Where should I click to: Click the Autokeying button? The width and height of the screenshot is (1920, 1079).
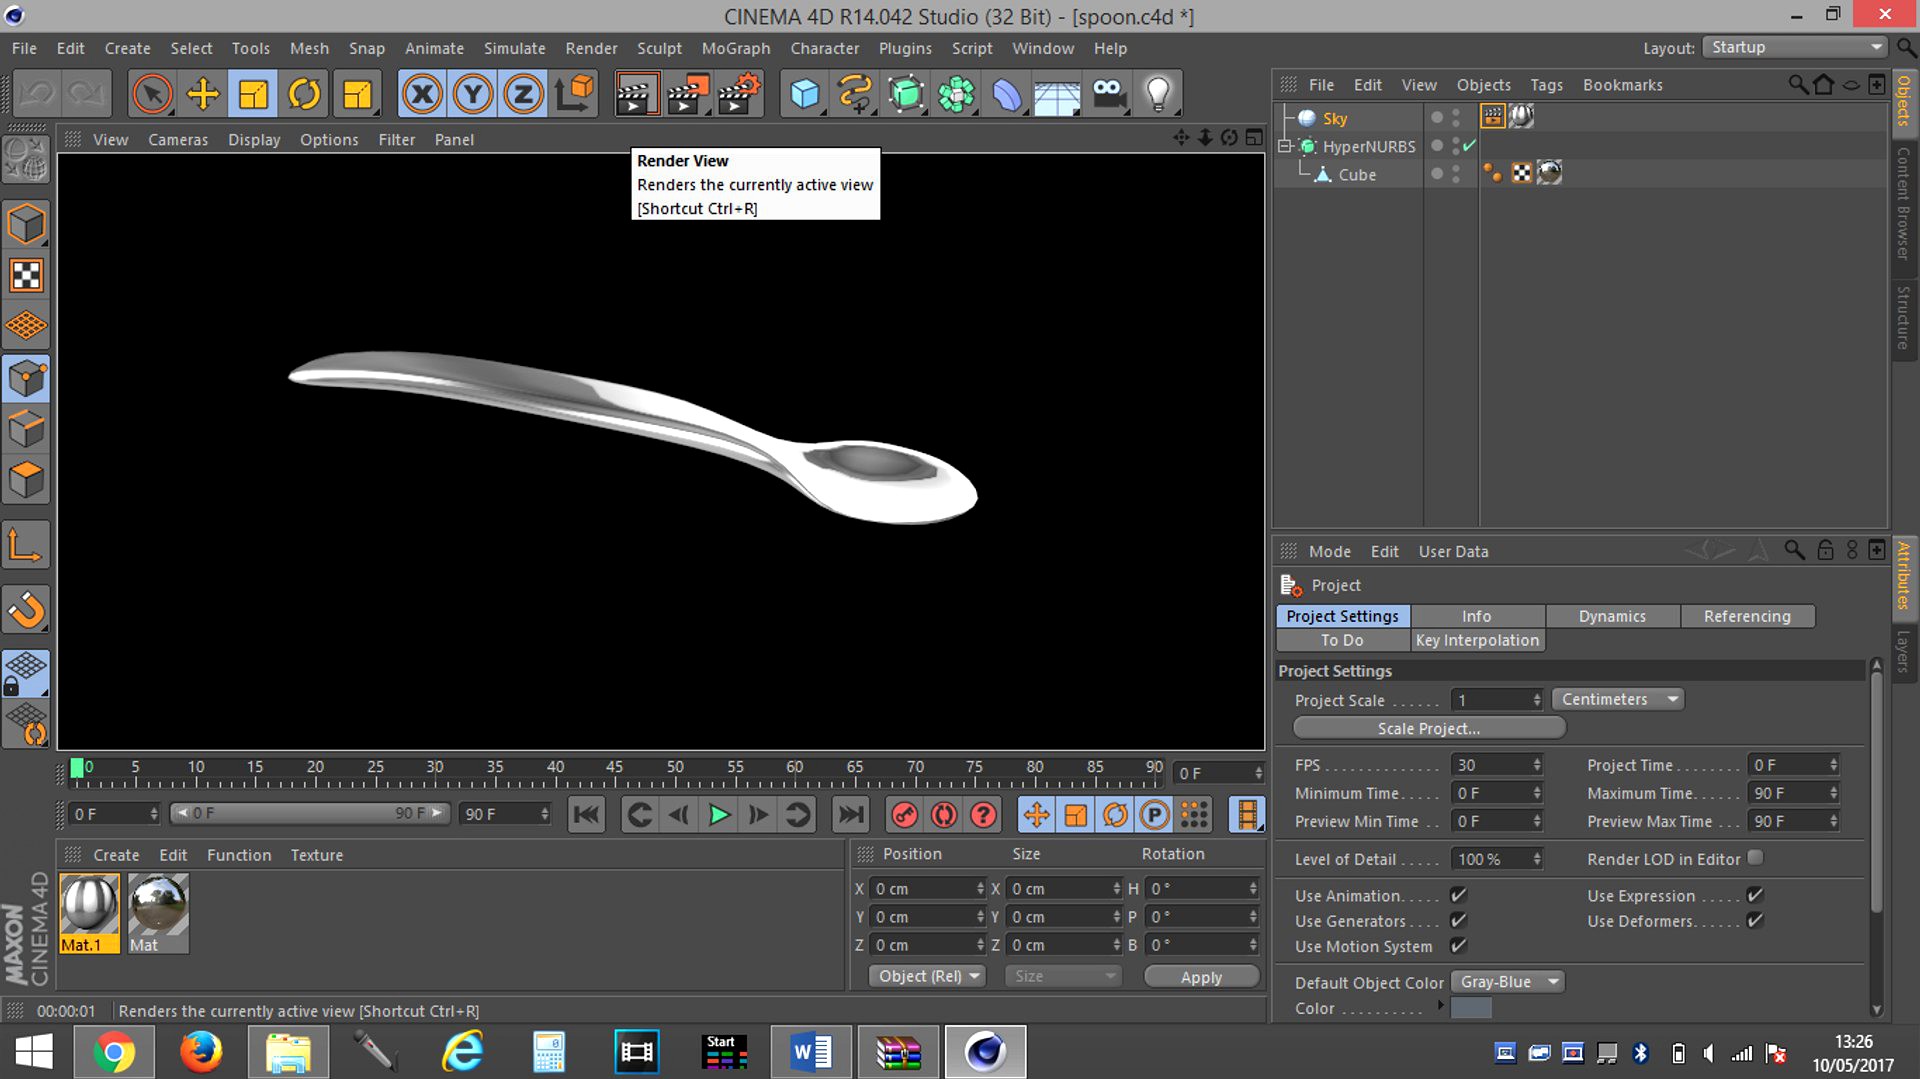[x=944, y=815]
